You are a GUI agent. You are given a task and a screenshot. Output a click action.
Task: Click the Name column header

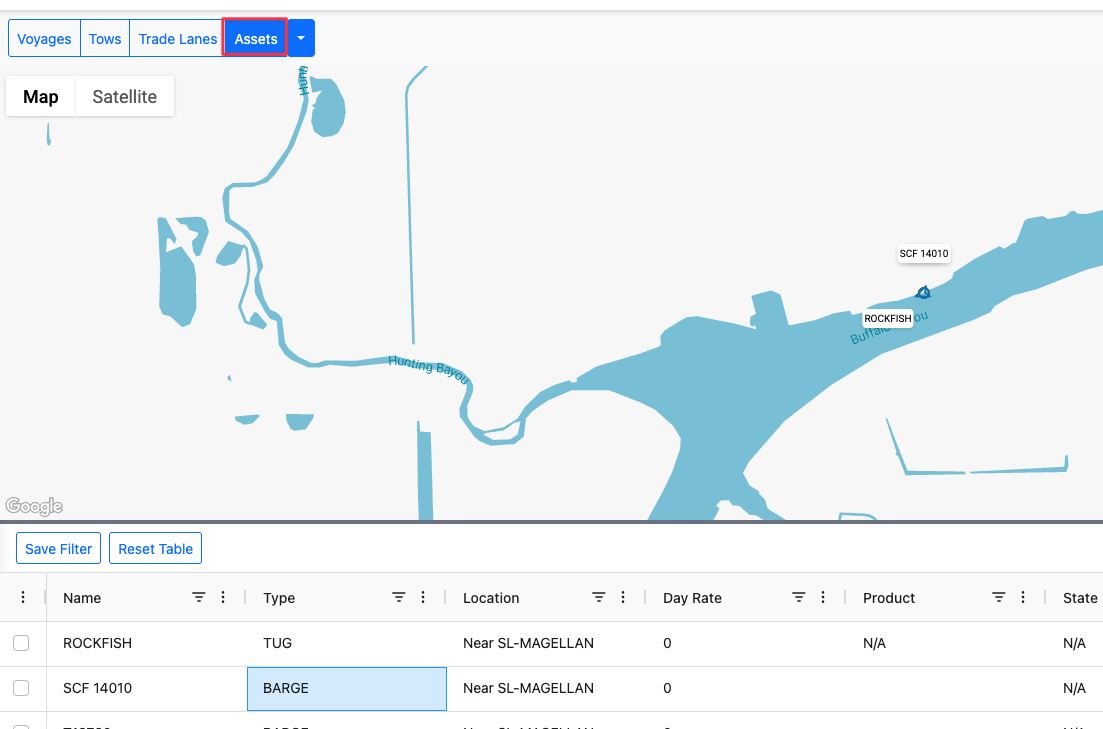(82, 598)
